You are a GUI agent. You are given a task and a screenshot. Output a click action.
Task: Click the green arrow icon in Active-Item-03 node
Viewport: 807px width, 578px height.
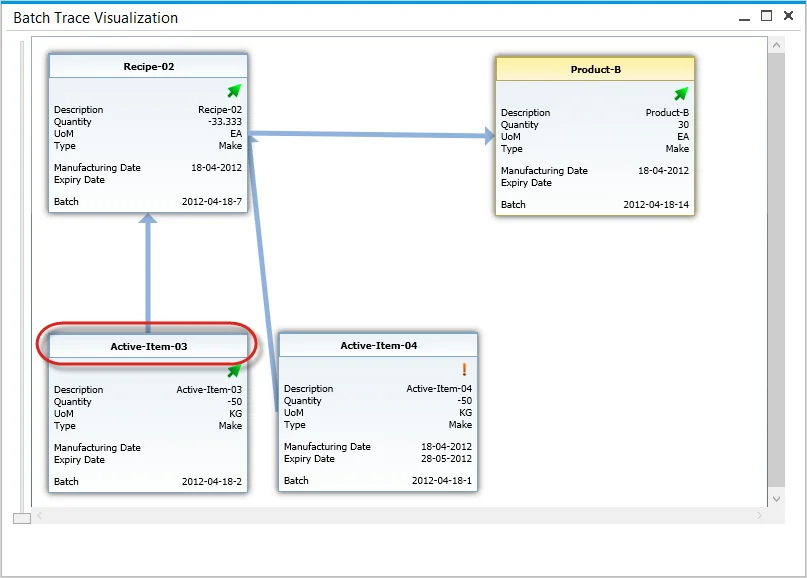(x=234, y=371)
